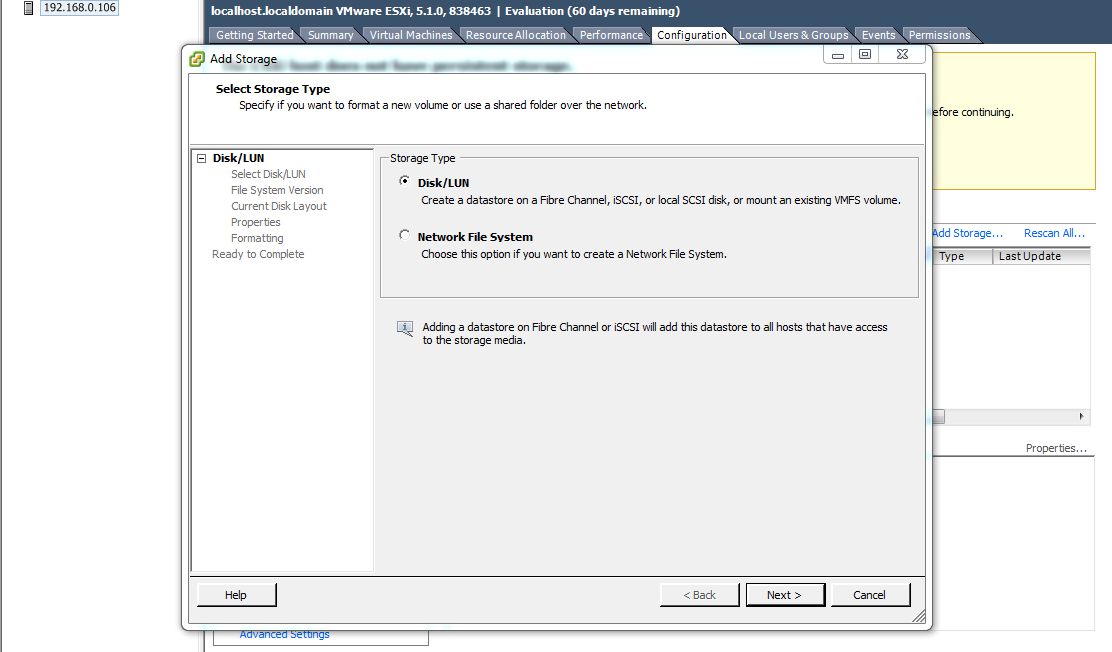
Task: Select the Disk/LUN radio button
Action: pyautogui.click(x=404, y=181)
